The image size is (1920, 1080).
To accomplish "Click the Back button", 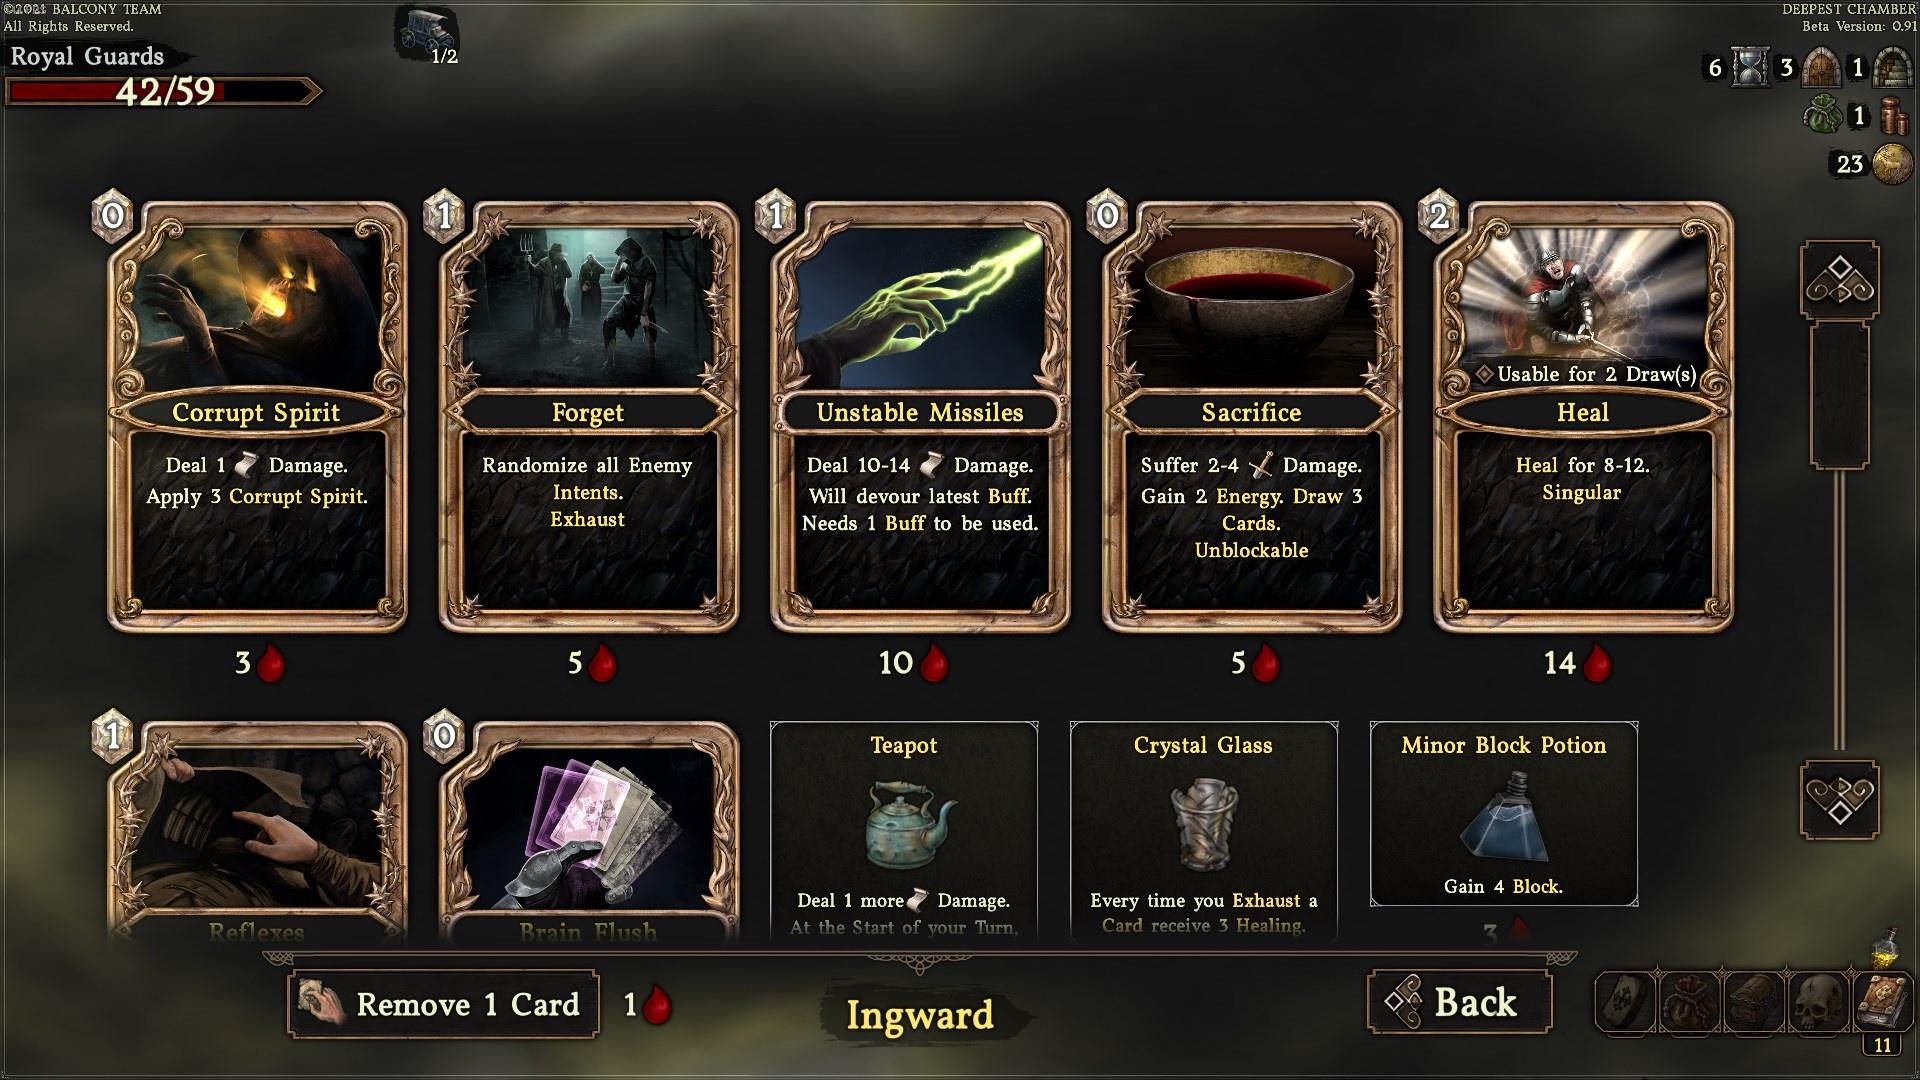I will [x=1459, y=1002].
